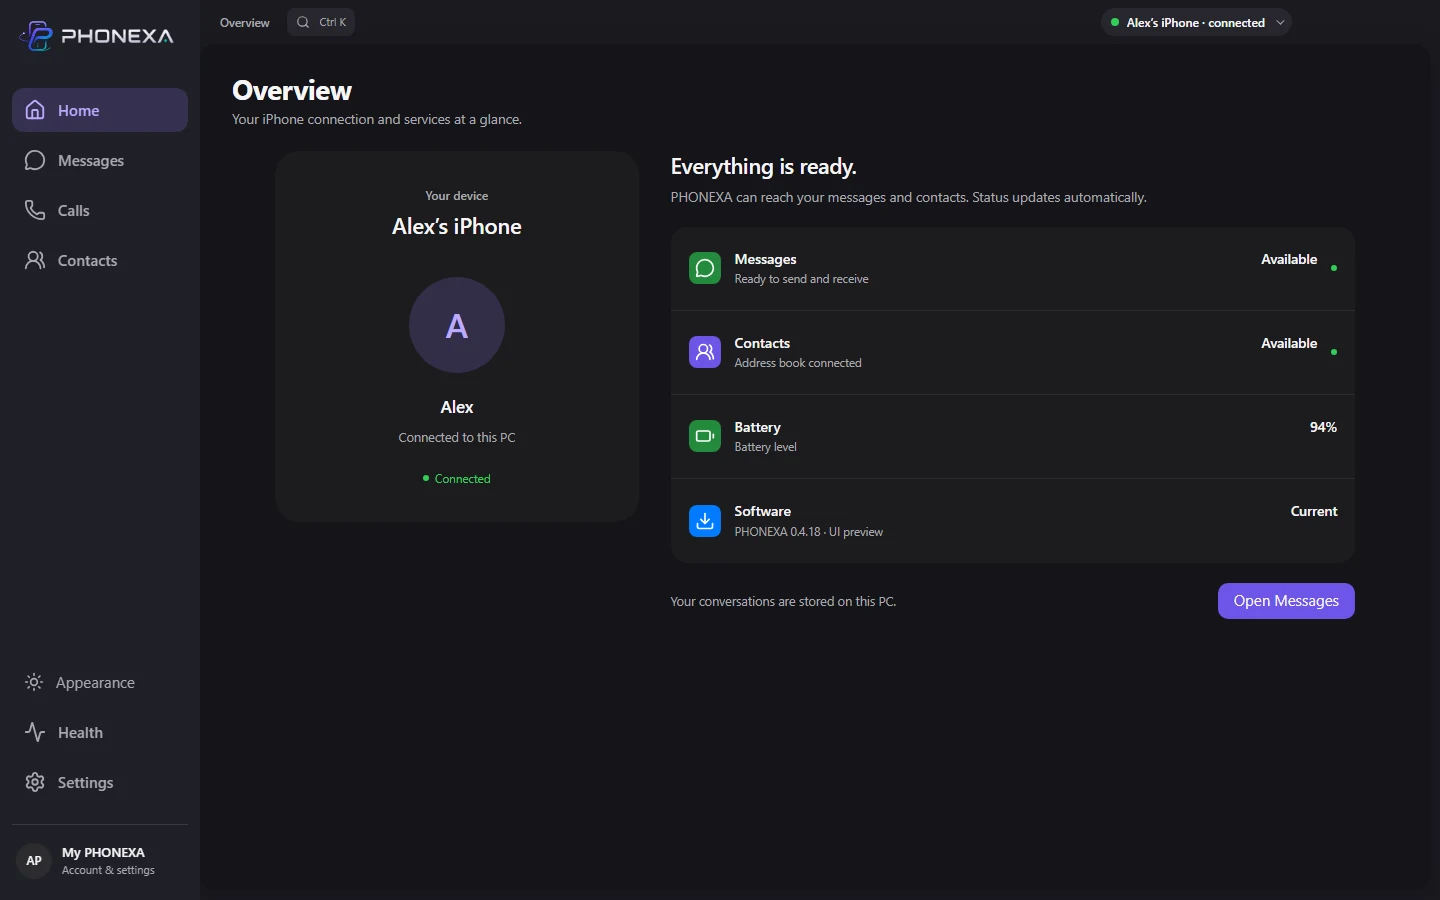
Task: Click the Open Messages button
Action: [x=1286, y=601]
